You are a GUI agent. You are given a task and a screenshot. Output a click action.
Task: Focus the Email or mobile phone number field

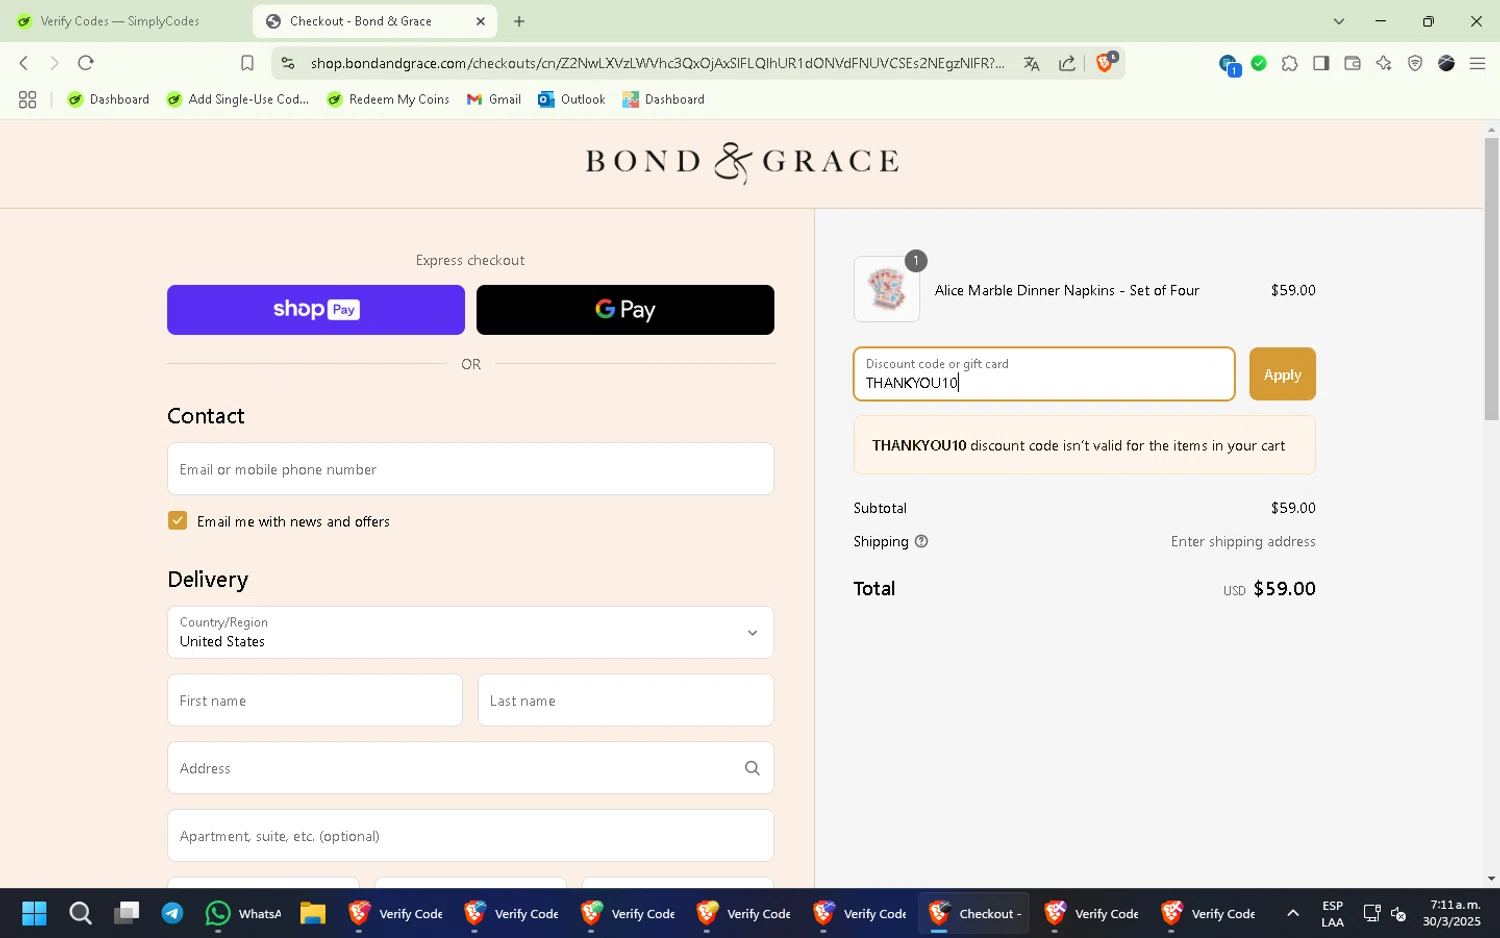470,469
